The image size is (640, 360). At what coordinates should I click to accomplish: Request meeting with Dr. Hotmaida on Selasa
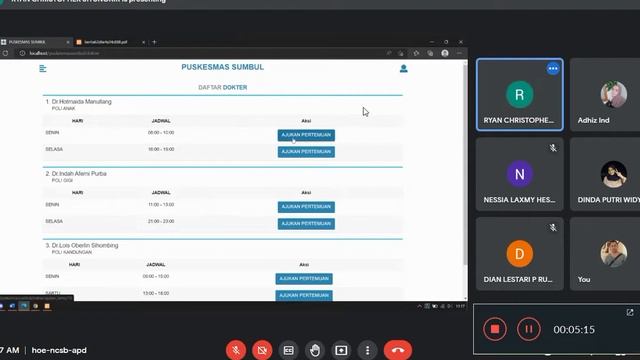[306, 152]
